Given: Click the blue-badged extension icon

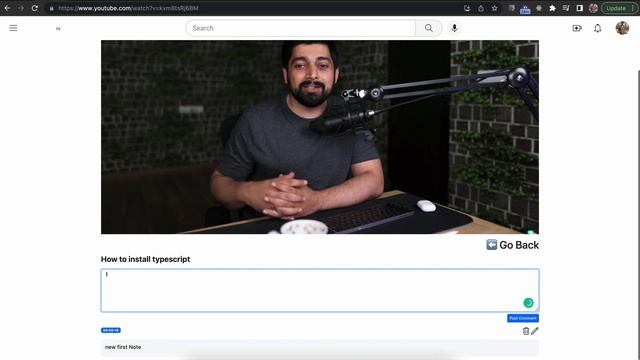Looking at the screenshot, I should pos(525,9).
